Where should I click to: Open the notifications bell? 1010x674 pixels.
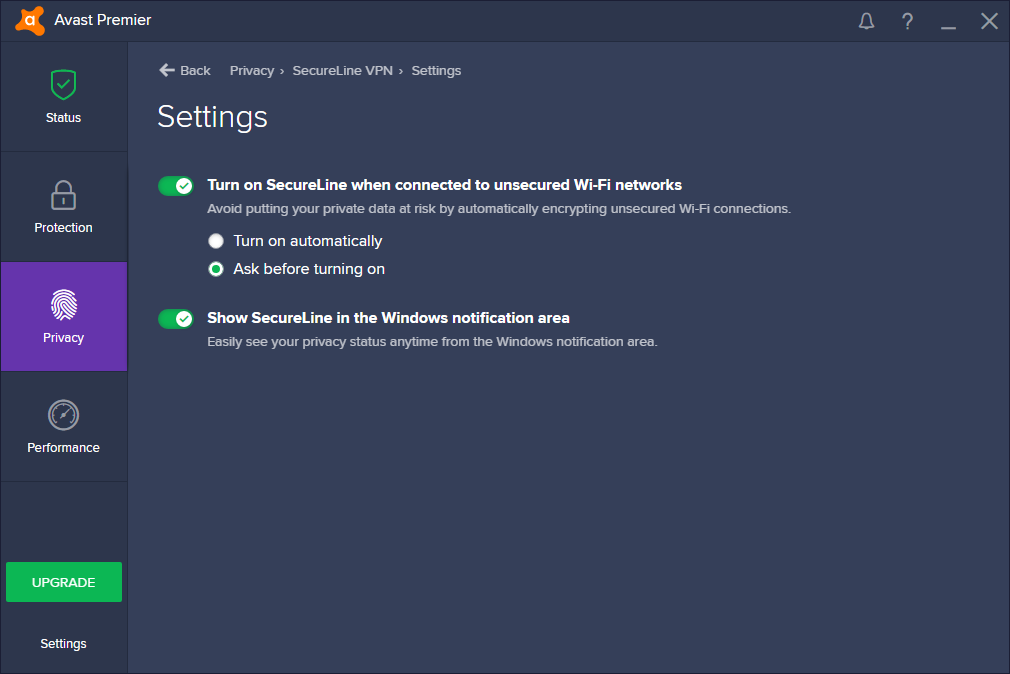pyautogui.click(x=866, y=21)
